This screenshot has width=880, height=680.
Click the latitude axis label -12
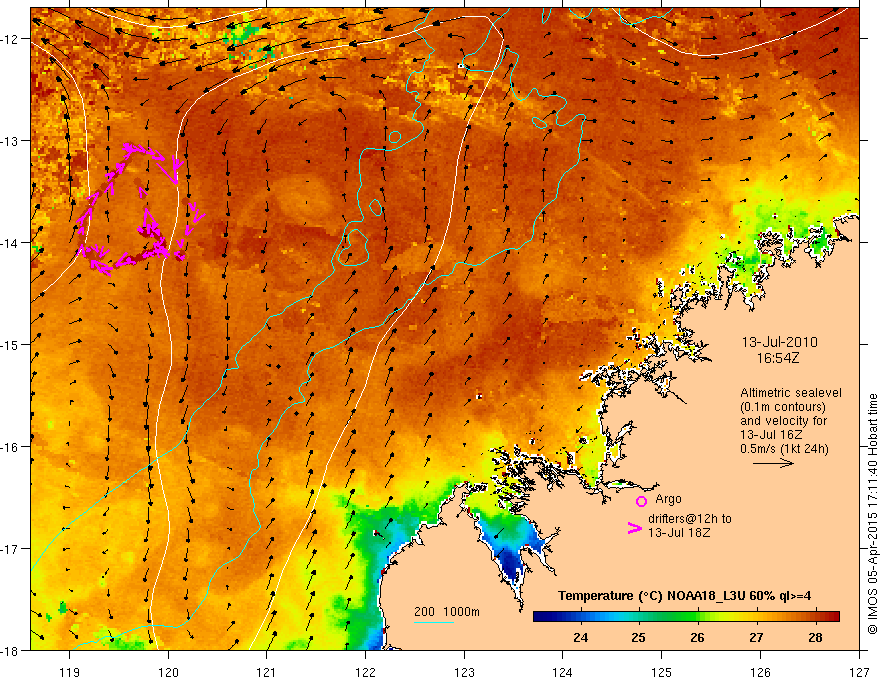coord(11,39)
